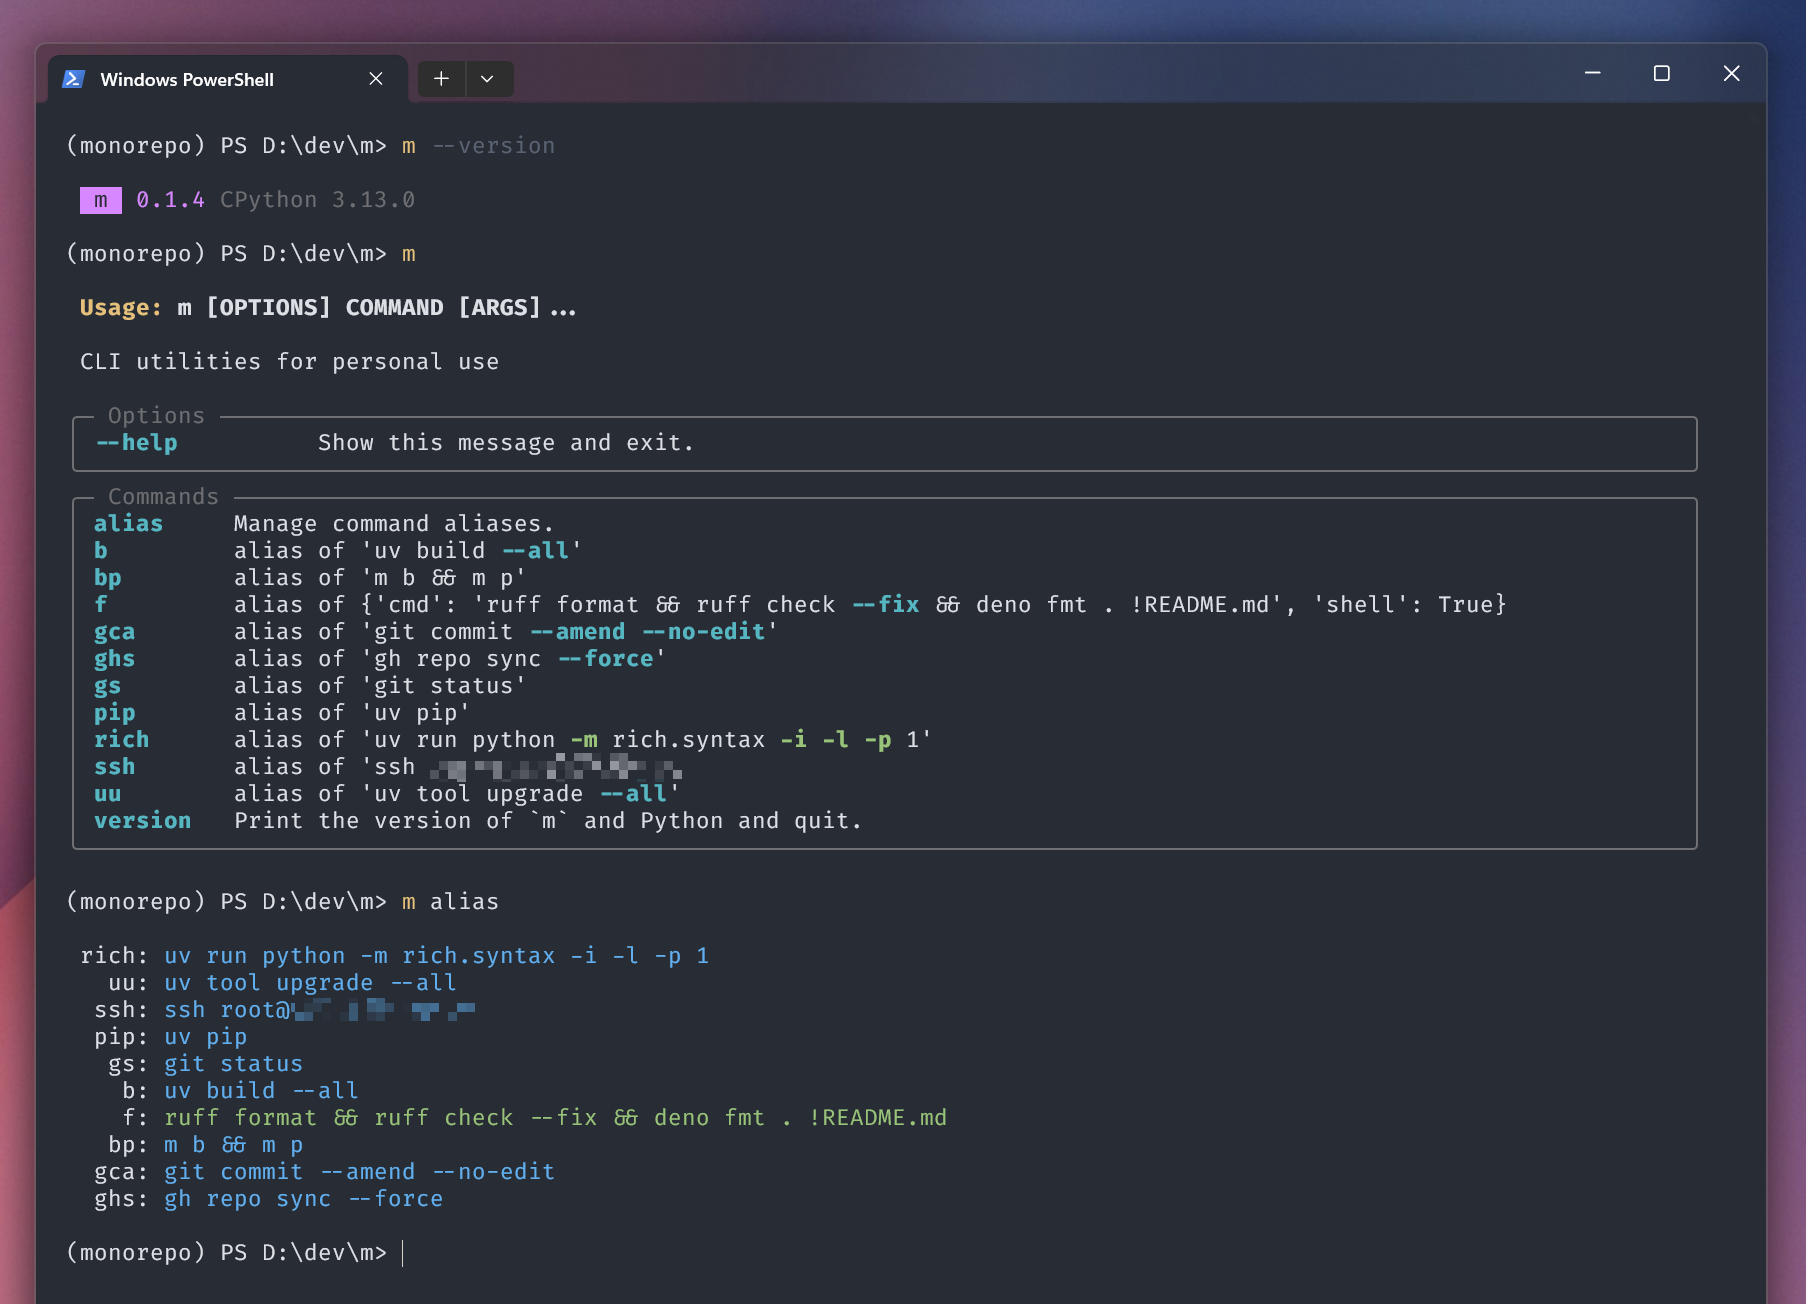This screenshot has width=1806, height=1304.
Task: Click the 'm alias' command prompt line
Action: tap(283, 902)
